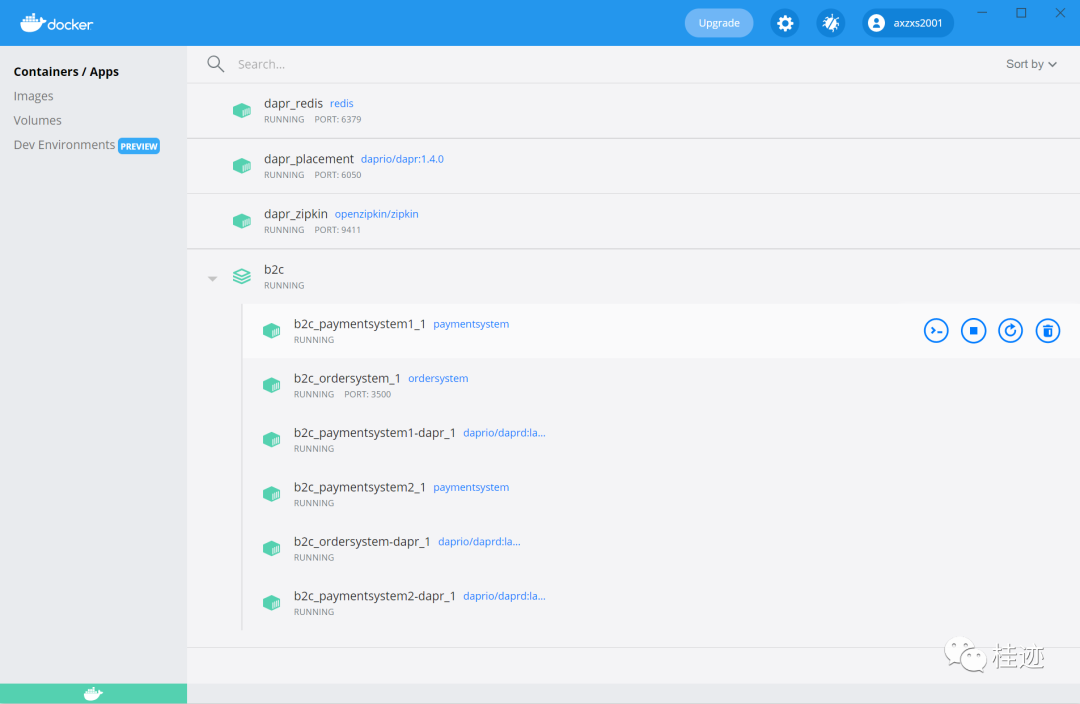
Task: Click the b2c_paymentsystem2_1 container icon
Action: tap(271, 494)
